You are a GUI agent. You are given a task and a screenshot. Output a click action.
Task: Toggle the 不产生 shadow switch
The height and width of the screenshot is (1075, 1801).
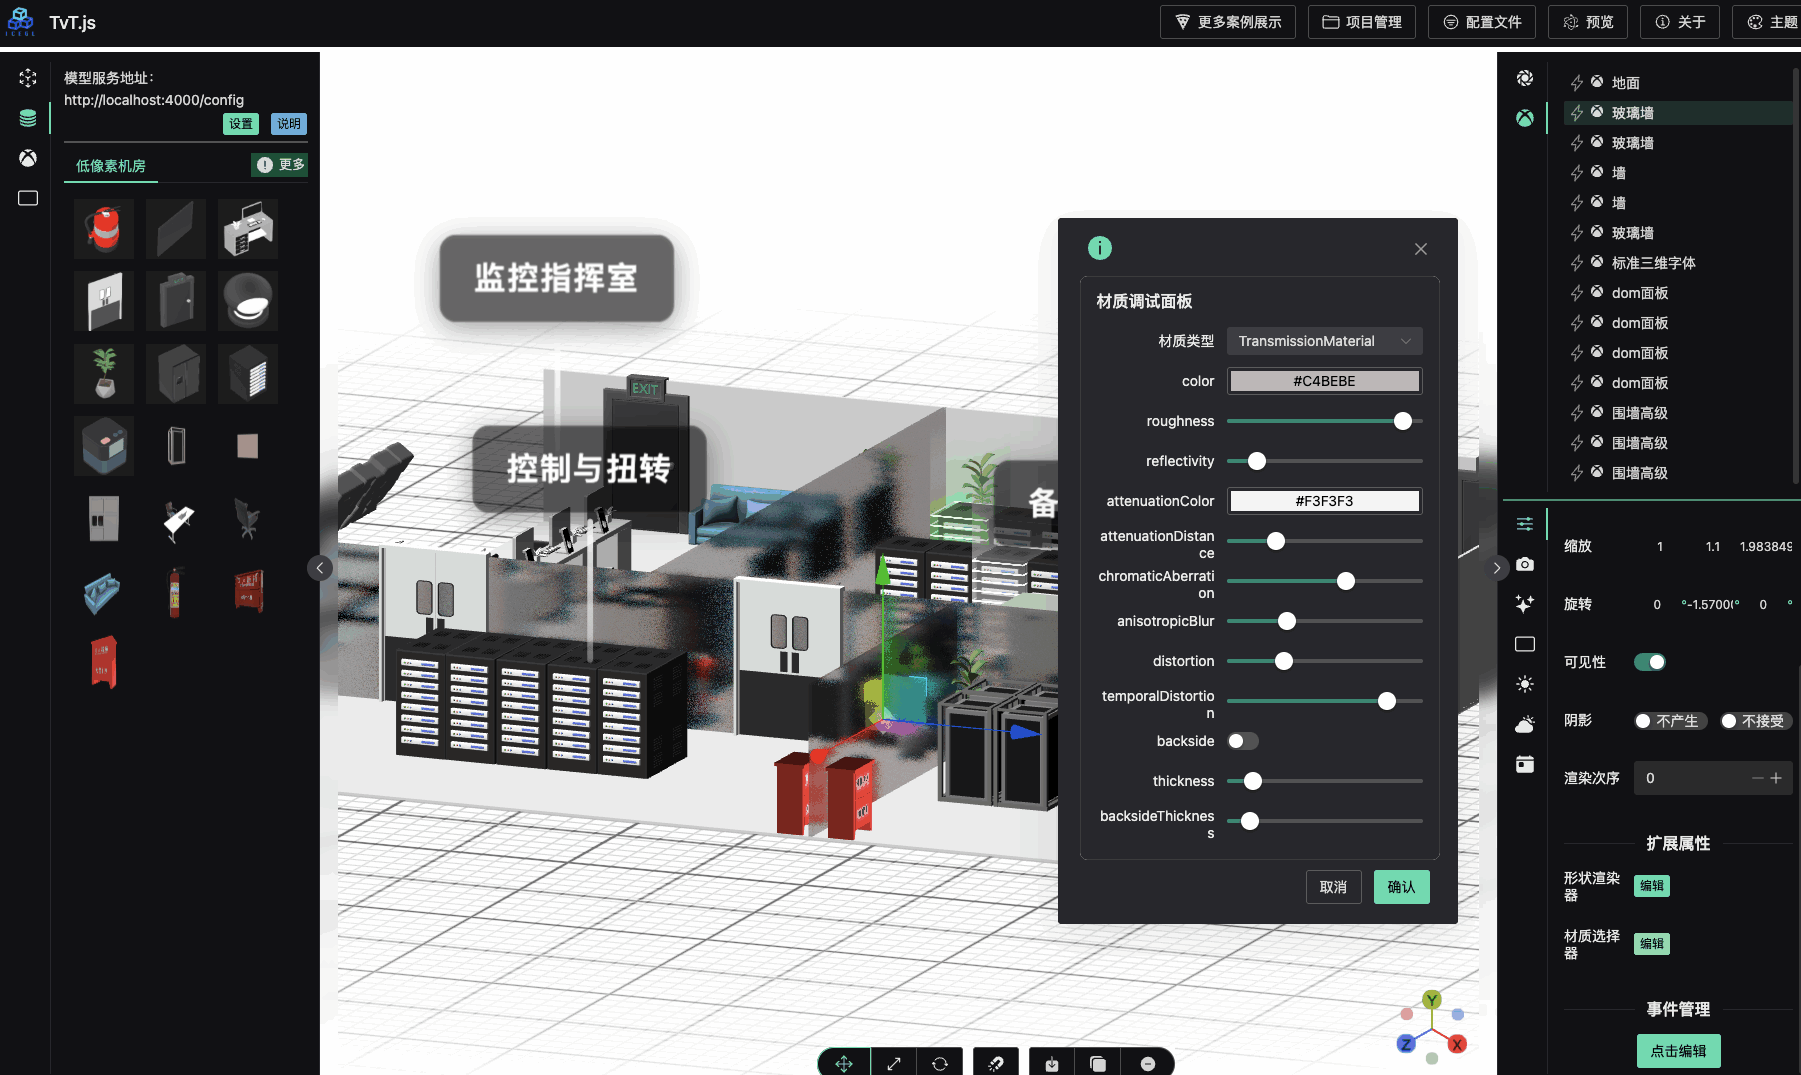click(1666, 721)
